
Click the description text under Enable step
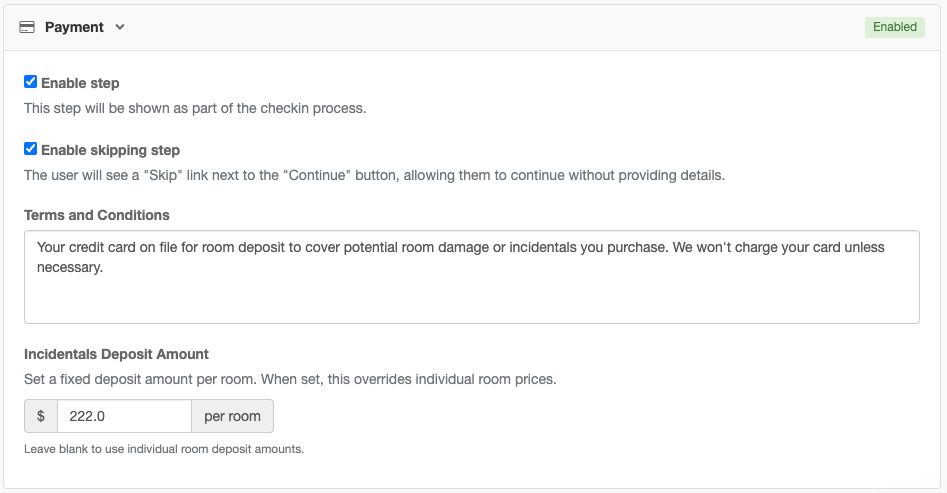[195, 108]
